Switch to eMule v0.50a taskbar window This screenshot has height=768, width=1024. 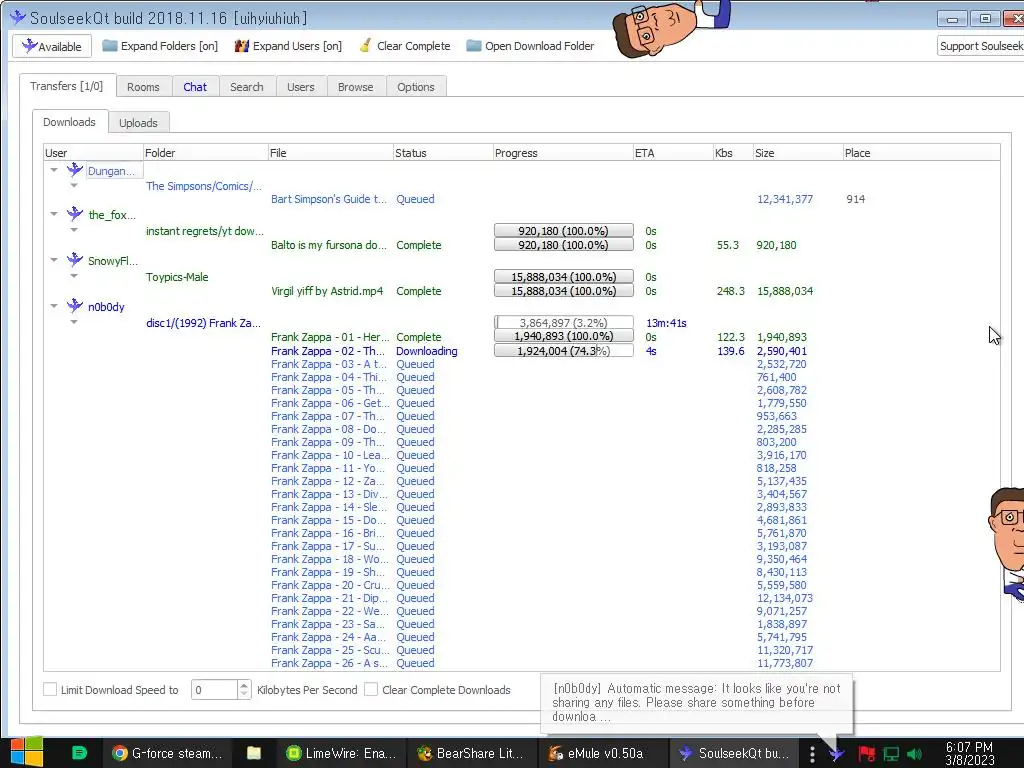pos(602,753)
